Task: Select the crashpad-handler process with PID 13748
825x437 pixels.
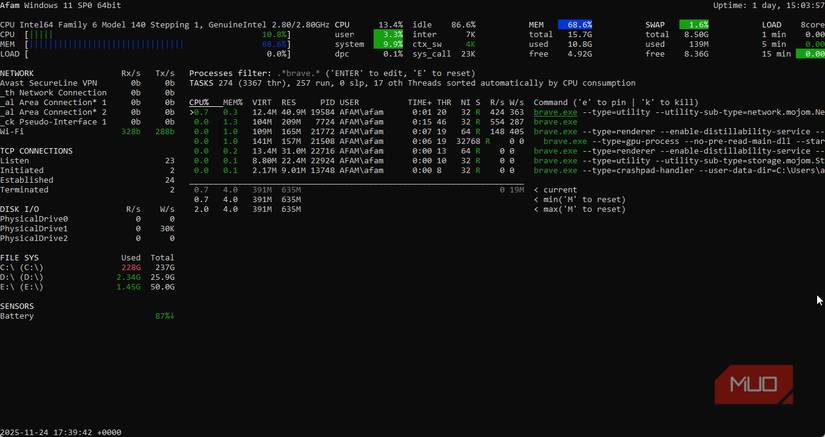Action: [x=507, y=171]
